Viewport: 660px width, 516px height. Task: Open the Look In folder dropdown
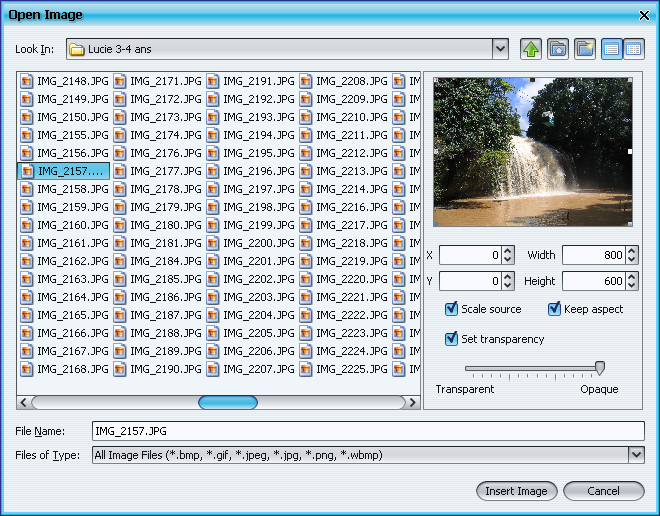tap(500, 49)
